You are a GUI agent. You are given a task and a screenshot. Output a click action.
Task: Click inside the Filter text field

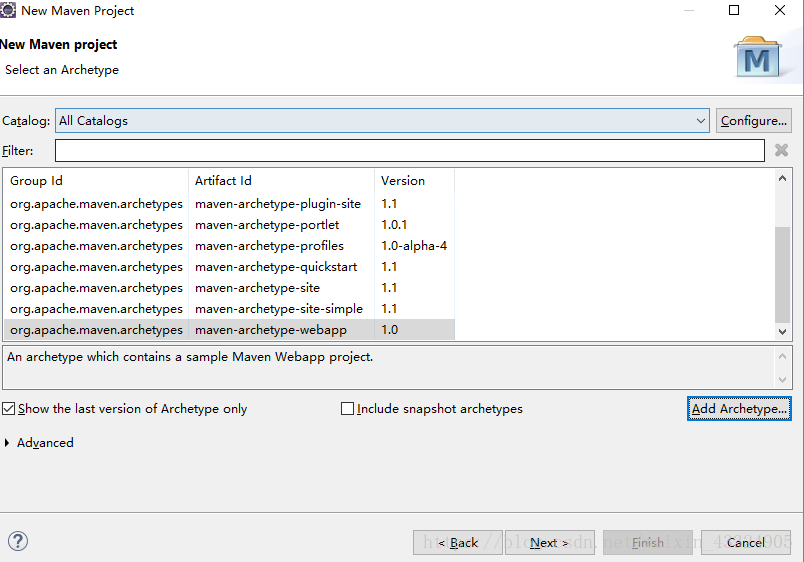coord(410,150)
